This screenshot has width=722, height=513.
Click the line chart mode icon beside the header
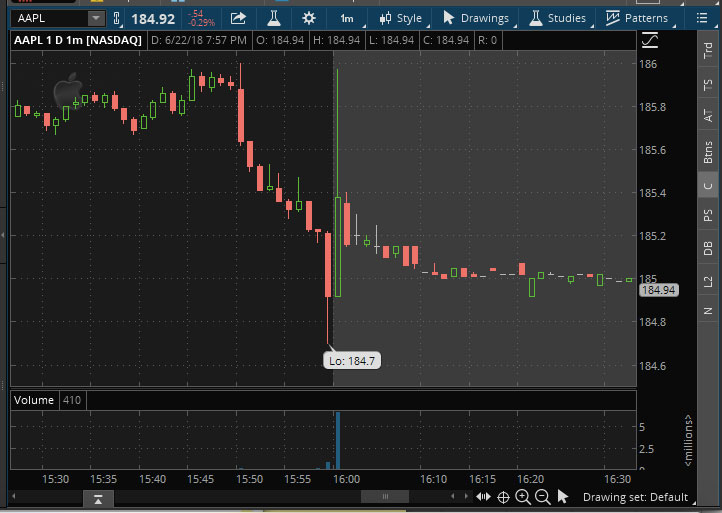click(x=650, y=41)
